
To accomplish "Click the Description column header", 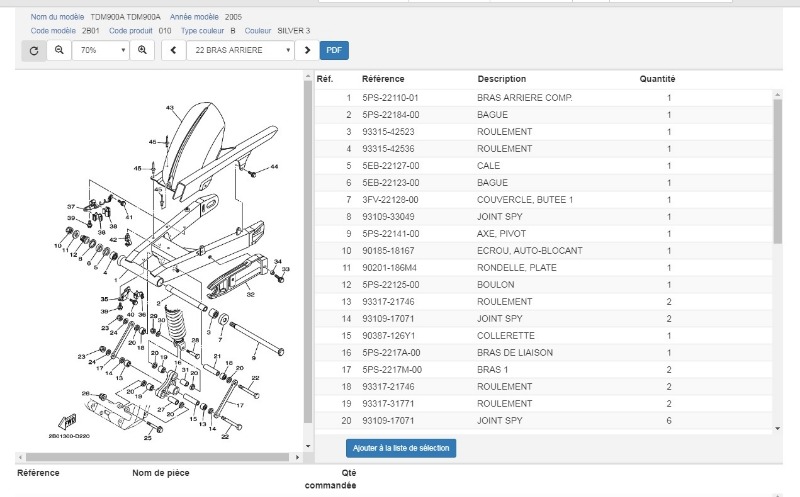I will click(501, 79).
